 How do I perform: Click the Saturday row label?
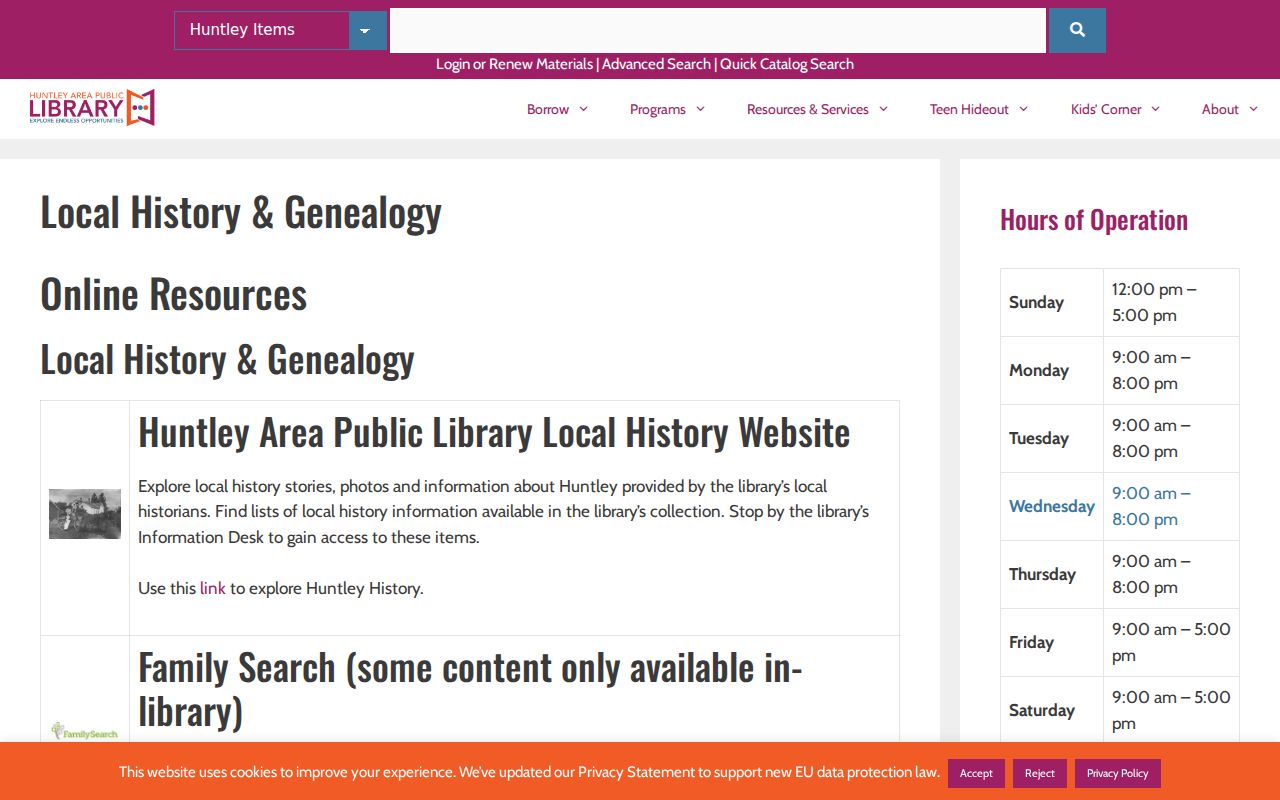coord(1042,710)
